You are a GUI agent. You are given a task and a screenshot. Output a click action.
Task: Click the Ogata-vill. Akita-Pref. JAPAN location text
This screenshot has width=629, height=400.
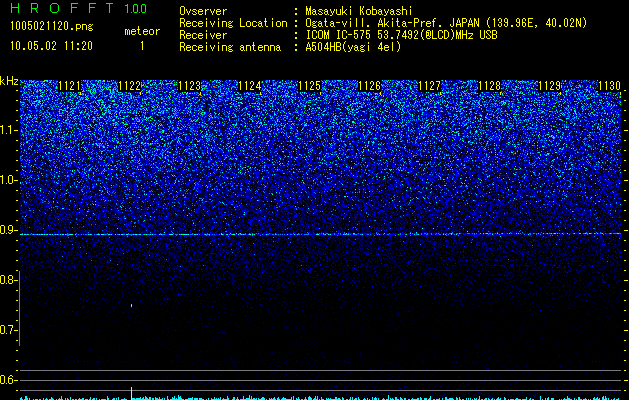446,23
